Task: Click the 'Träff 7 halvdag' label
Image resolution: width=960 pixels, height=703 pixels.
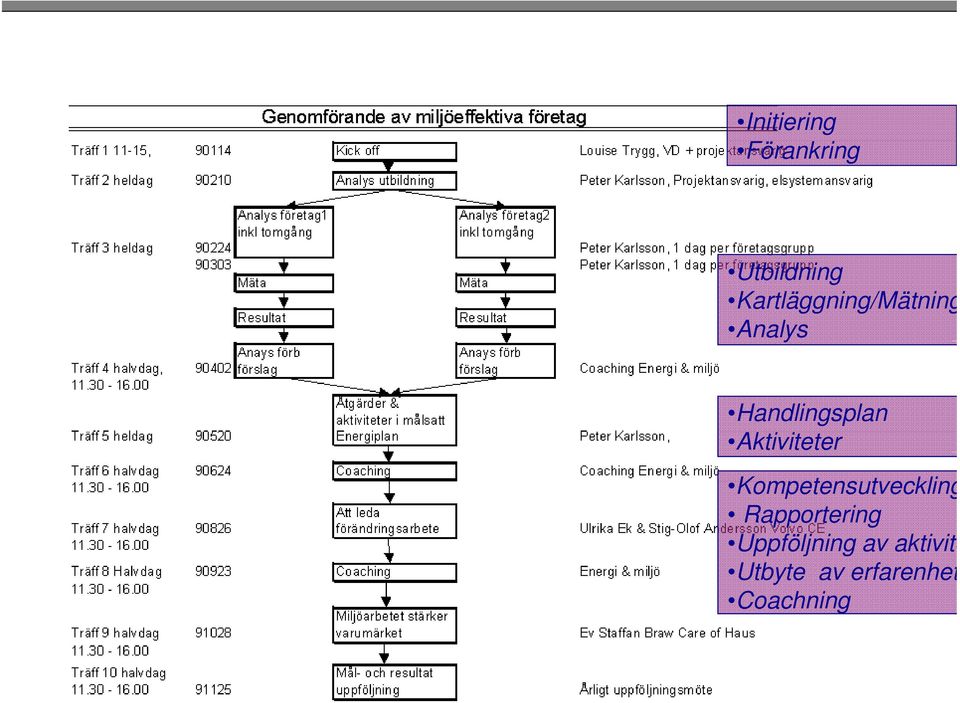Action: coord(114,528)
